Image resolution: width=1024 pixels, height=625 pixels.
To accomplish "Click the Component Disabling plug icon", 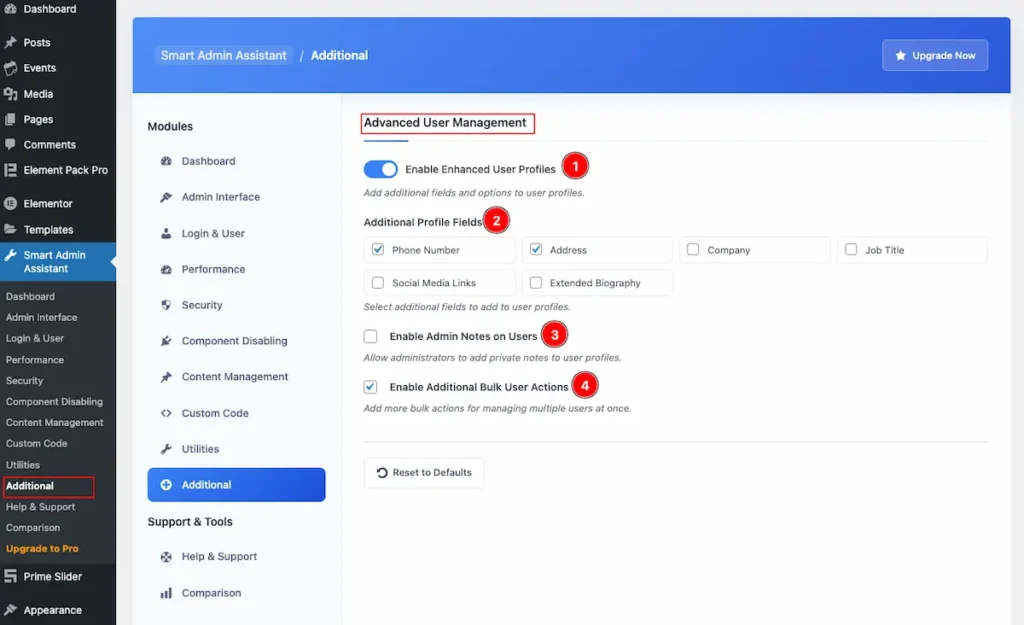I will click(167, 341).
